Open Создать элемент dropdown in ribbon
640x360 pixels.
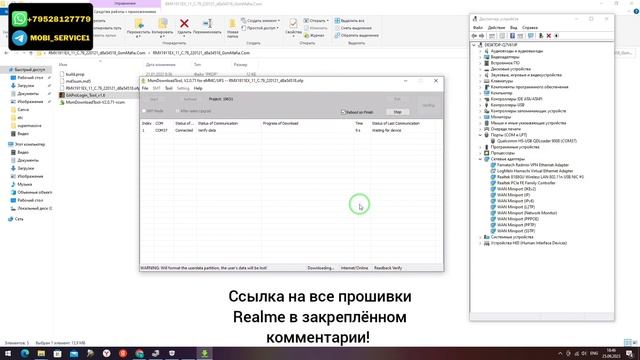[261, 20]
